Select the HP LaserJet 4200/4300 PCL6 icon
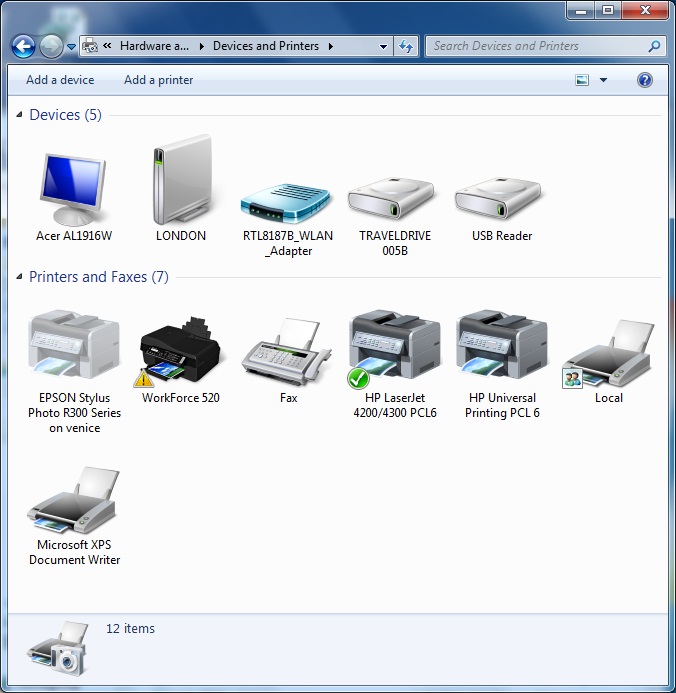 (x=394, y=347)
